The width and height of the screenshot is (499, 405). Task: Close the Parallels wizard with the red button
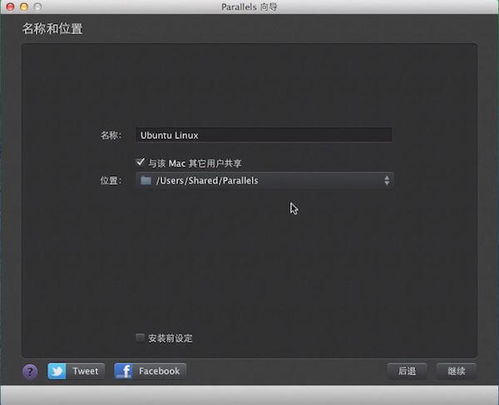(x=10, y=7)
